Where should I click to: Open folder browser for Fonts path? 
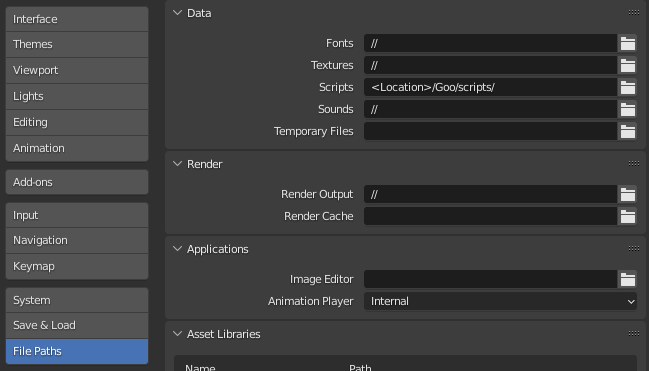coord(627,43)
